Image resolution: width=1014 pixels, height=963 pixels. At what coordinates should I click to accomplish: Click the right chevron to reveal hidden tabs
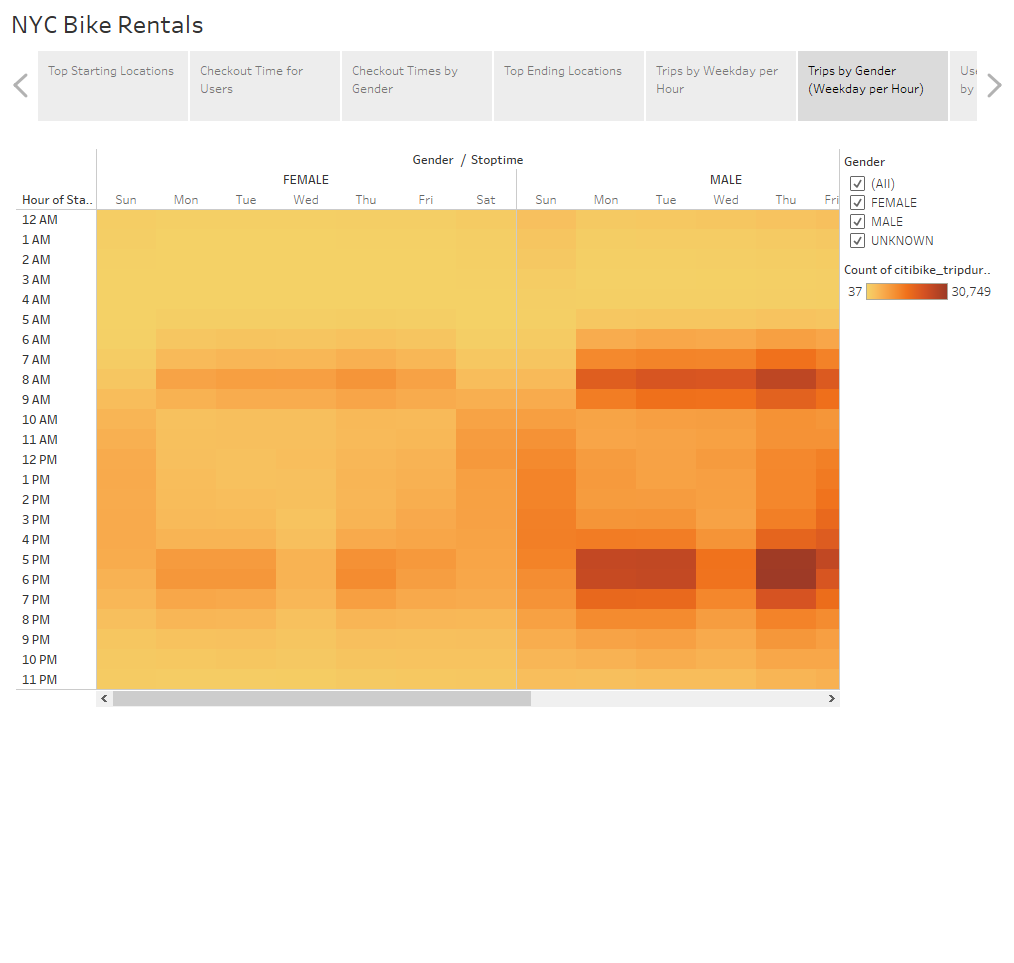994,85
